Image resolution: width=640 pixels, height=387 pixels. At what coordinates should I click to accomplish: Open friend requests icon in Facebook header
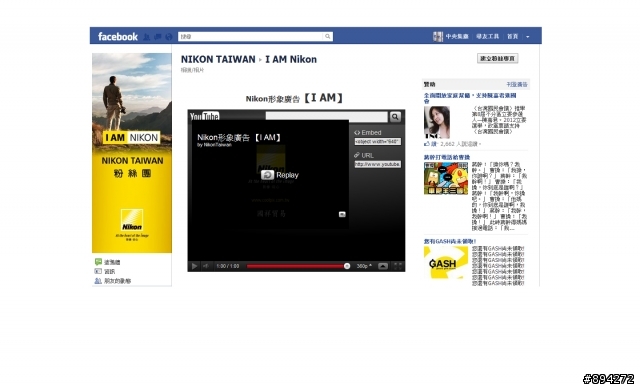pyautogui.click(x=147, y=37)
